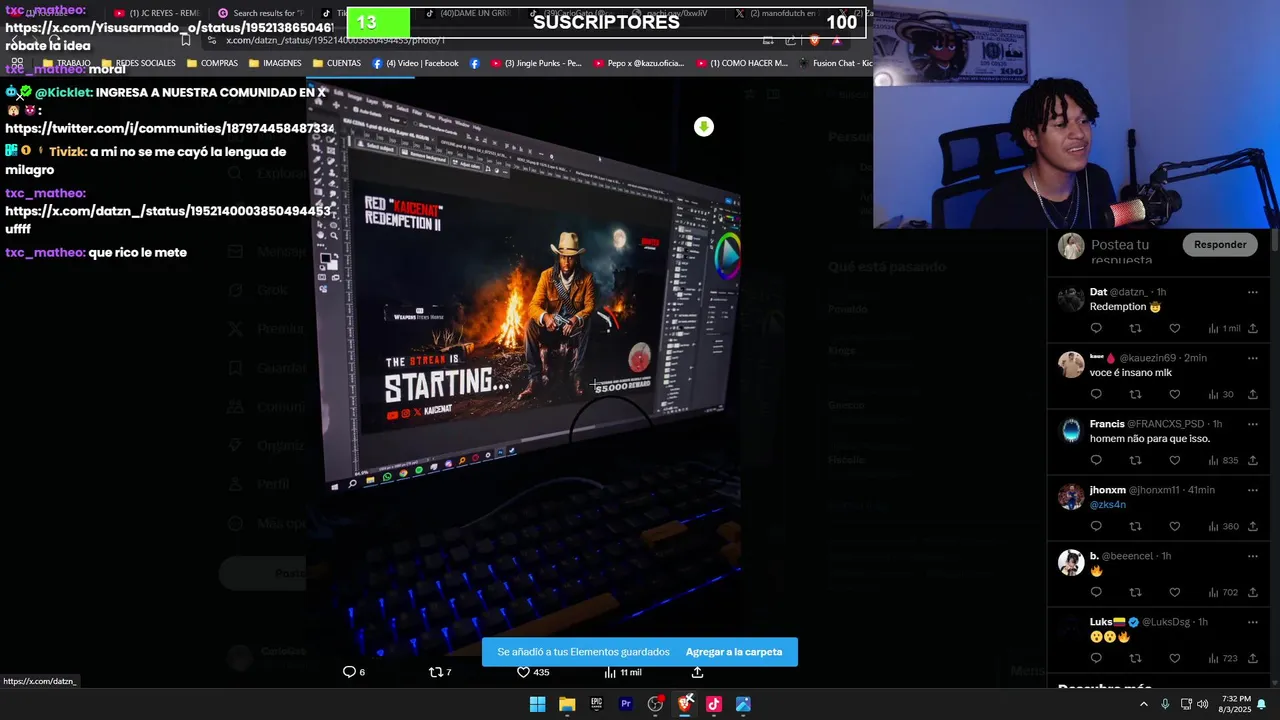Open the Brave browser taskbar icon
Screen dimensions: 1280x720
coord(685,704)
